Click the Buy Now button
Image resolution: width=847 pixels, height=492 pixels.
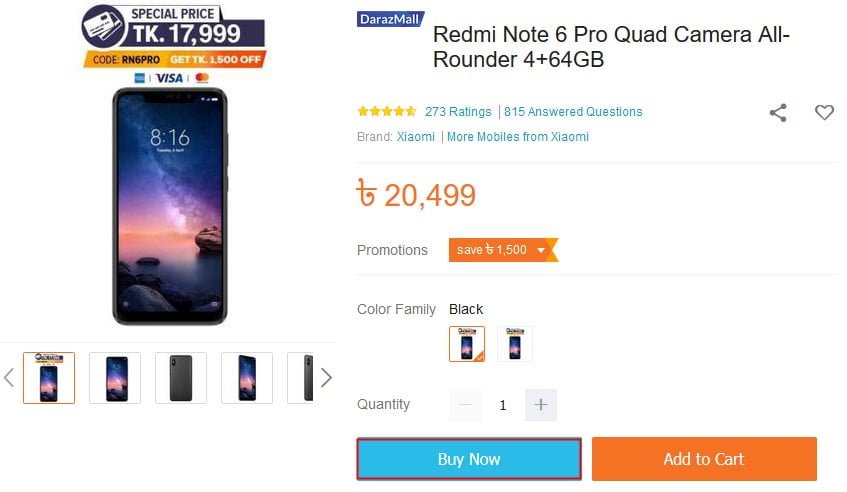point(469,459)
